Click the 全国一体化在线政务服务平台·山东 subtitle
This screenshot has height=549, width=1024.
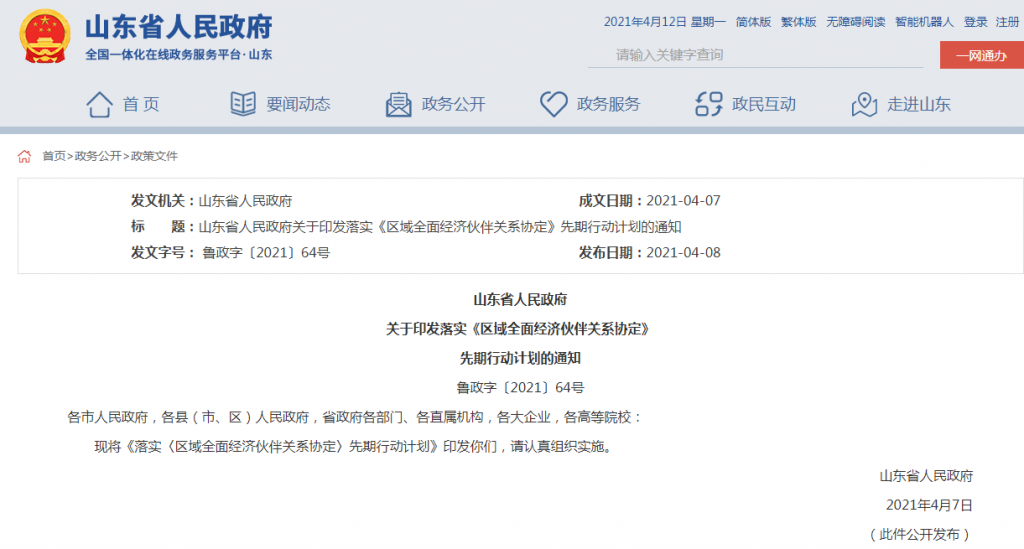tap(179, 55)
